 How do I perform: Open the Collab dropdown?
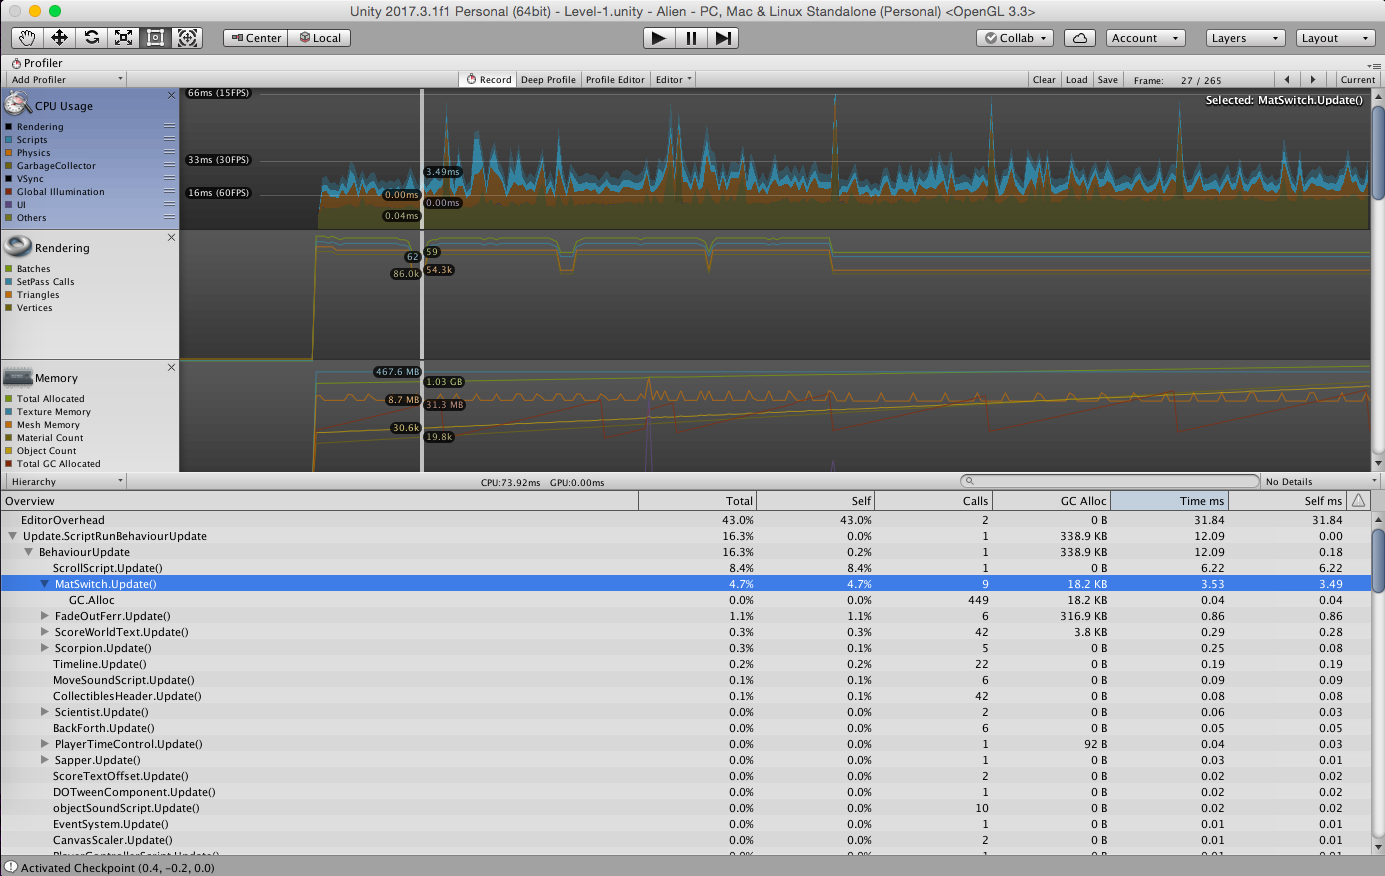(x=1015, y=38)
